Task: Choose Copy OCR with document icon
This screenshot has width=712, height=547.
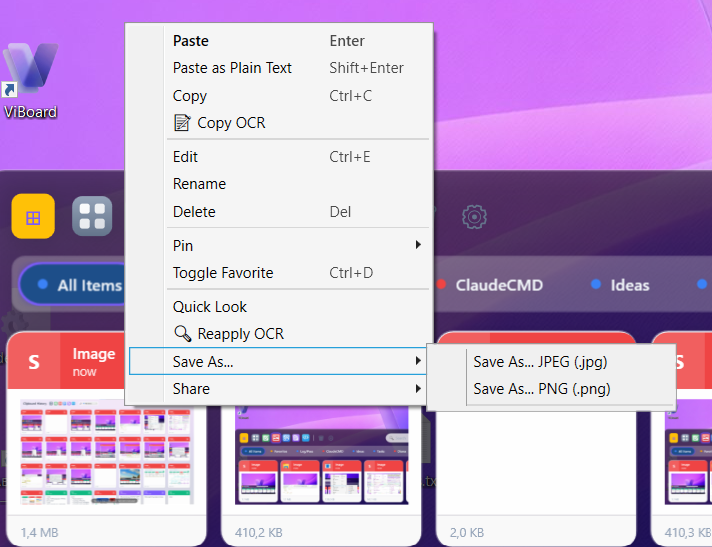Action: (x=230, y=123)
